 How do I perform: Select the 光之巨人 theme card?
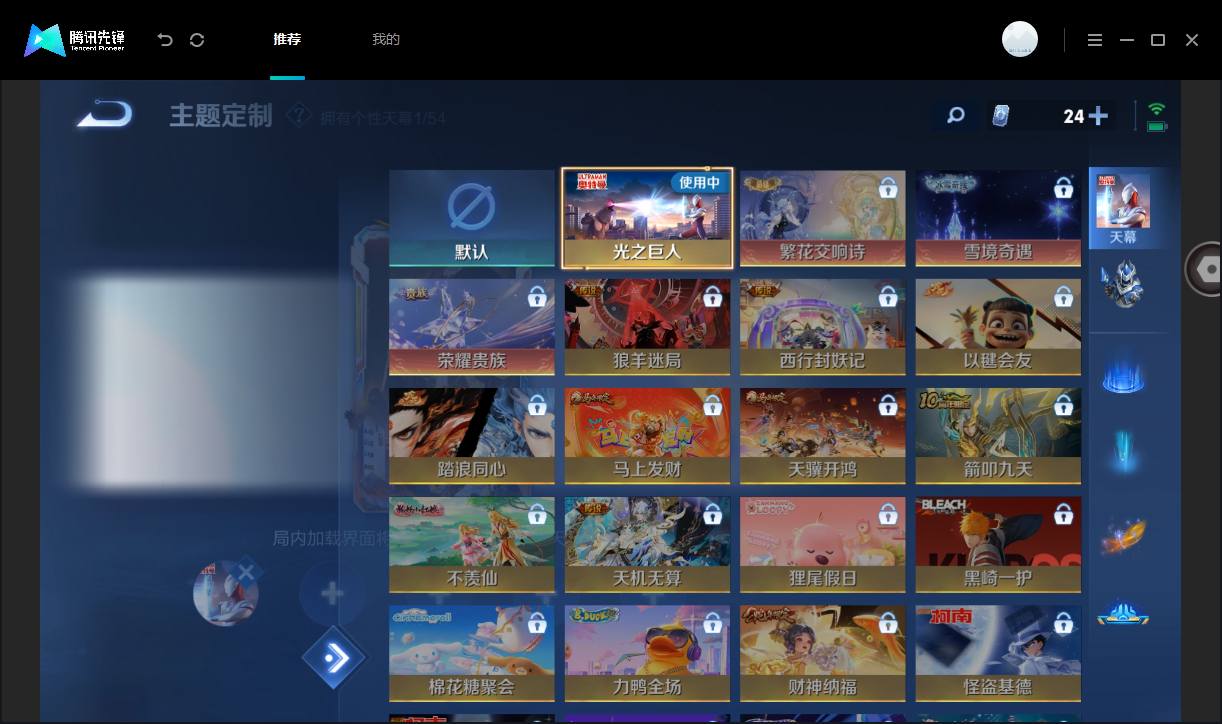coord(647,218)
